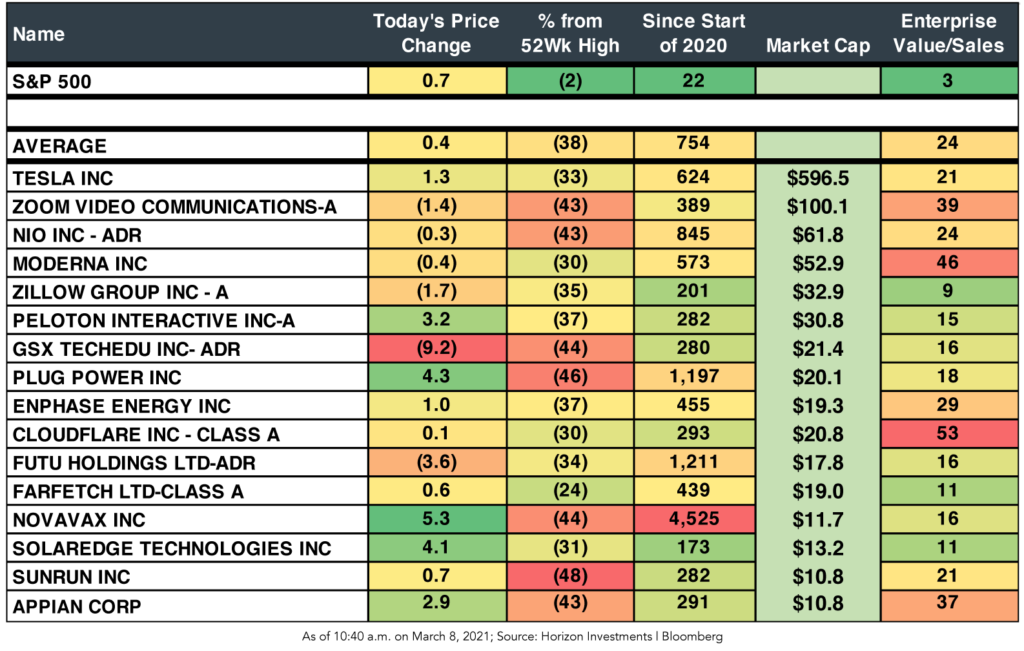
Task: Select SolarEdge's "4.1" price change
Action: tap(436, 547)
